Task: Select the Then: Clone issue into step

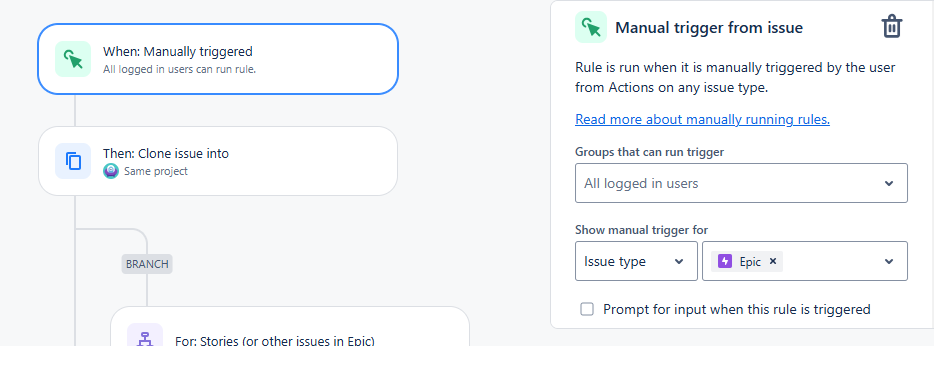Action: [x=218, y=161]
